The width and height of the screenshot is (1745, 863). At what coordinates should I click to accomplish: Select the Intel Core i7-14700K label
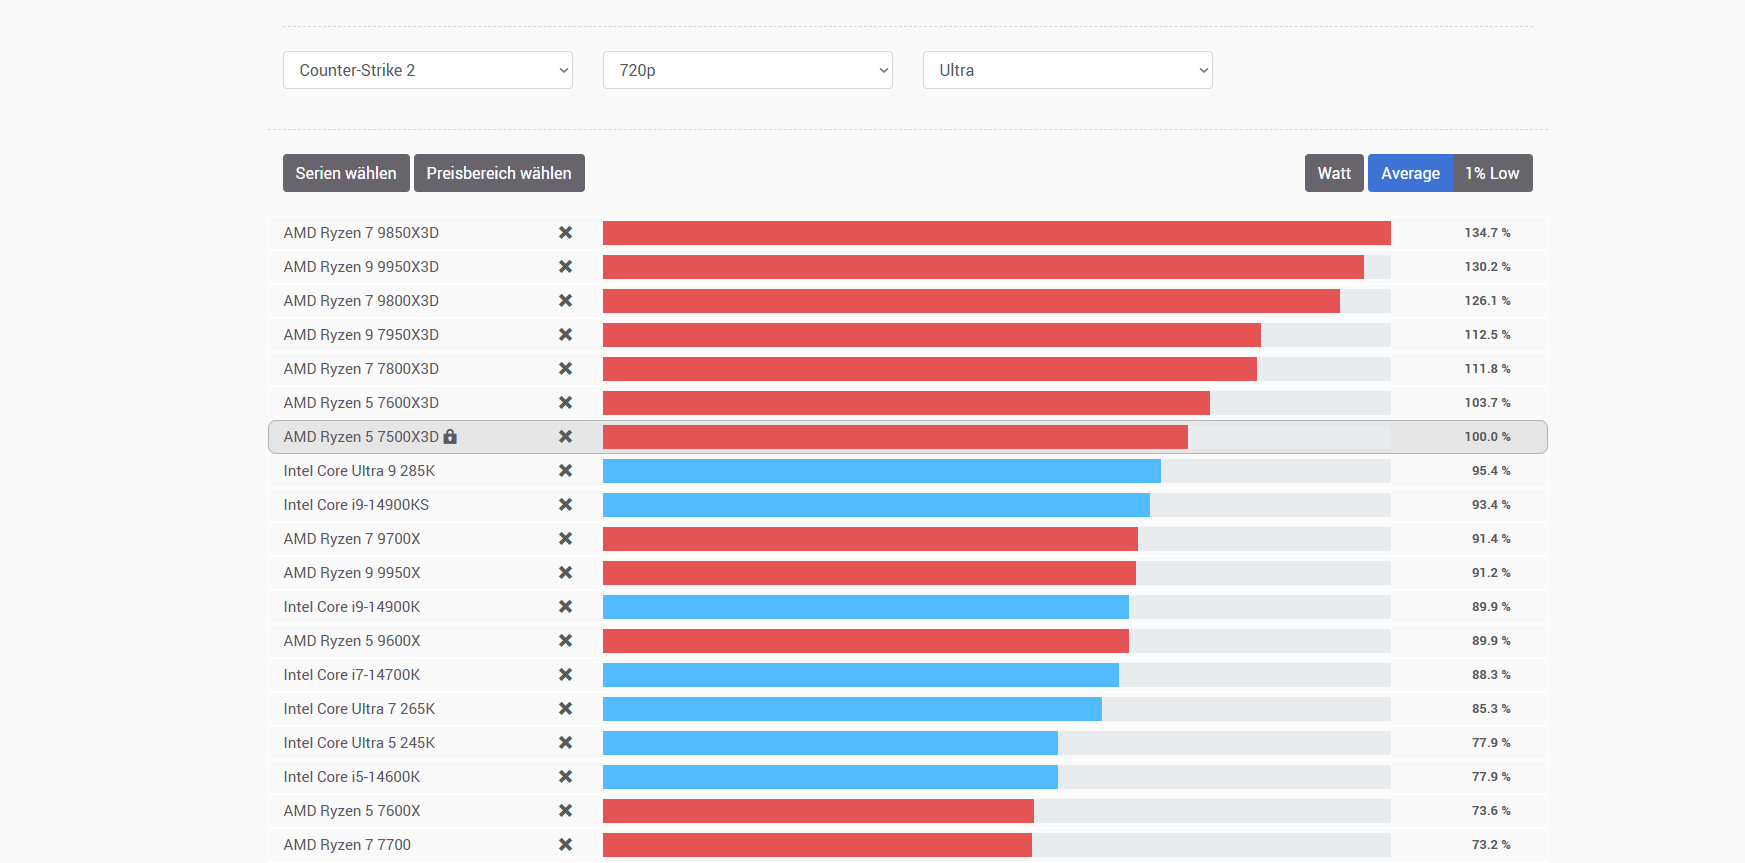(x=352, y=675)
